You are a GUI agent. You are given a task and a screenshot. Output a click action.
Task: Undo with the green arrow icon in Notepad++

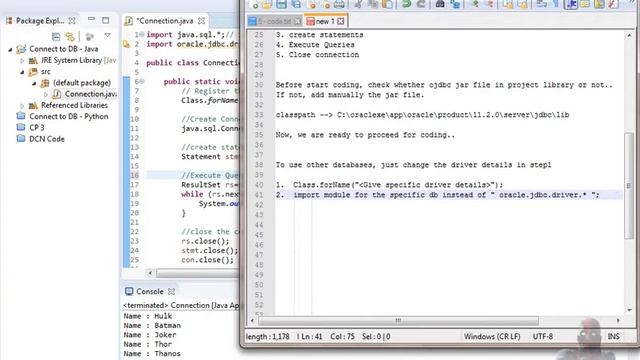point(406,4)
